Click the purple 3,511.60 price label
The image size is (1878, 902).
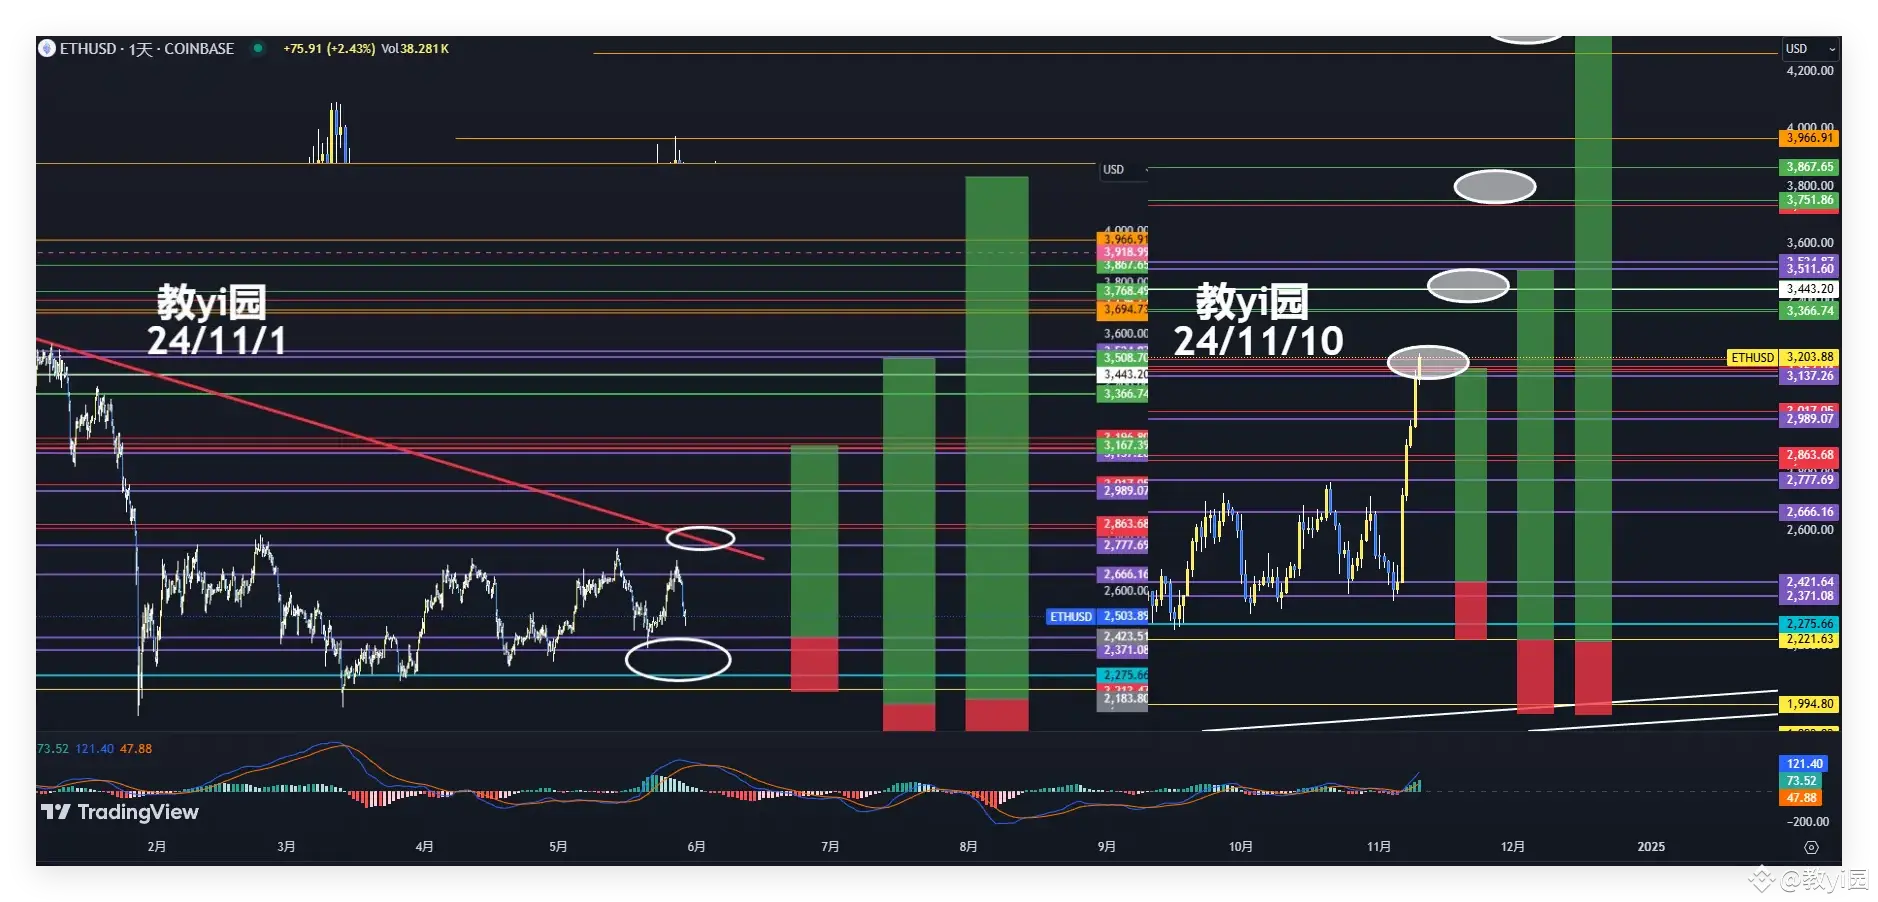[x=1810, y=268]
